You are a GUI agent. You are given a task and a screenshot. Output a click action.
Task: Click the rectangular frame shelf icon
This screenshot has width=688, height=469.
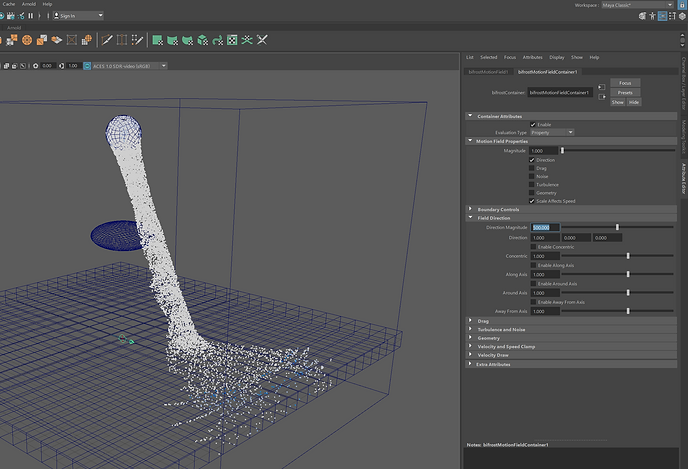pos(122,40)
